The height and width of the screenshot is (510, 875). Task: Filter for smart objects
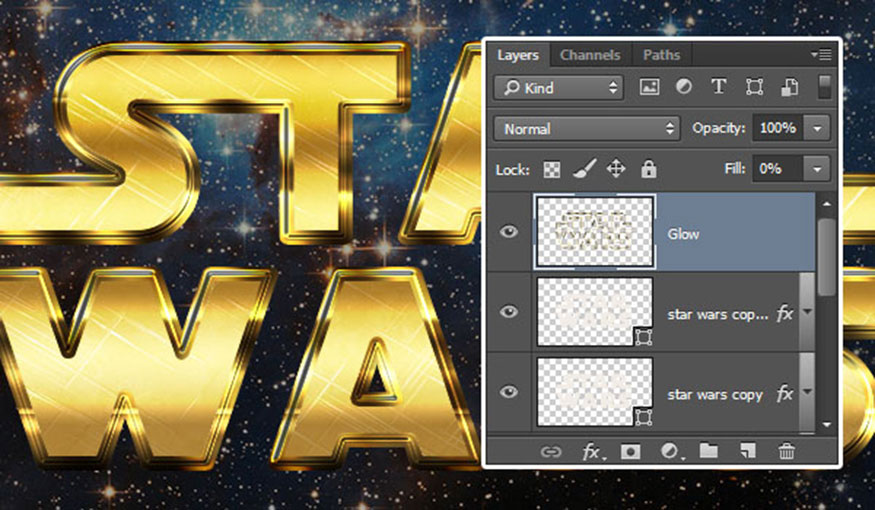[789, 87]
